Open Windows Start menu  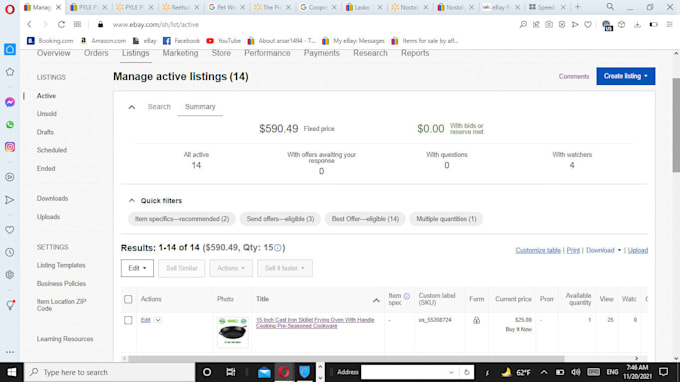coord(12,372)
